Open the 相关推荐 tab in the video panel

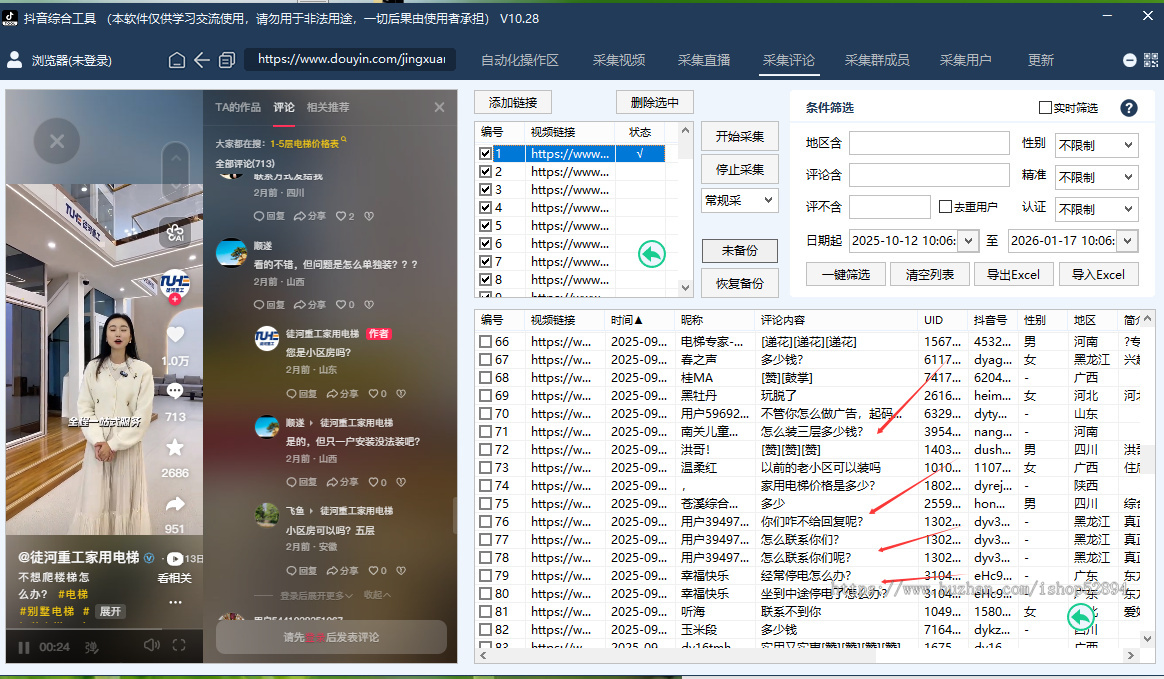click(x=328, y=107)
